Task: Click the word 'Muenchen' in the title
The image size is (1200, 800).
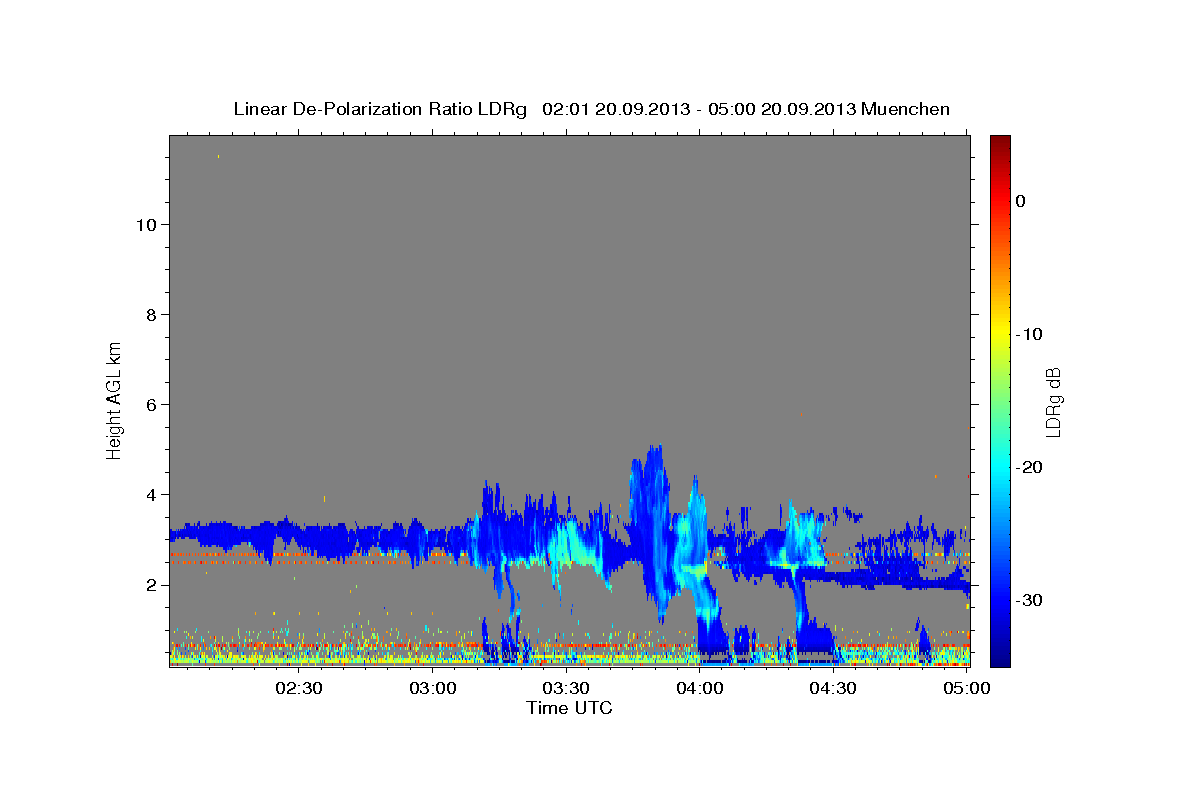Action: 906,109
